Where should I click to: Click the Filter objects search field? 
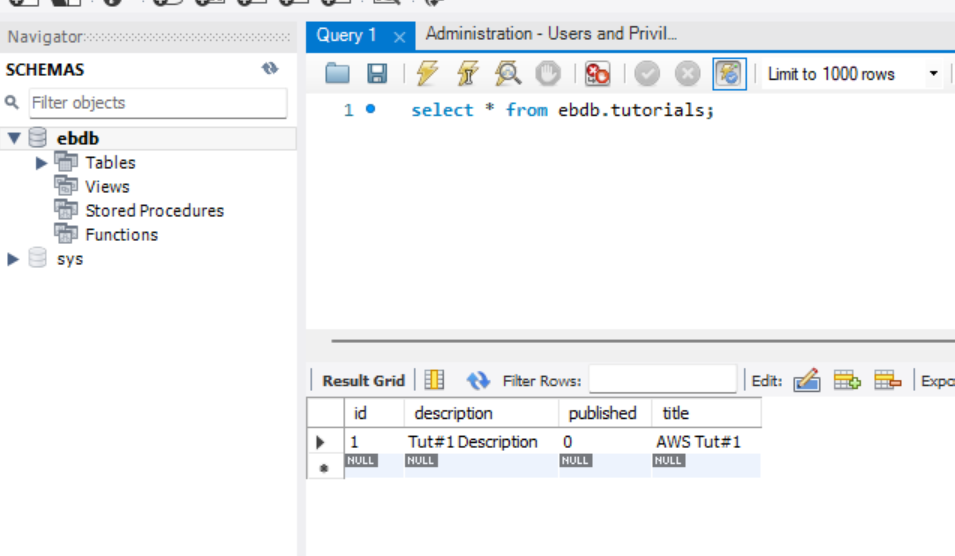tap(158, 102)
